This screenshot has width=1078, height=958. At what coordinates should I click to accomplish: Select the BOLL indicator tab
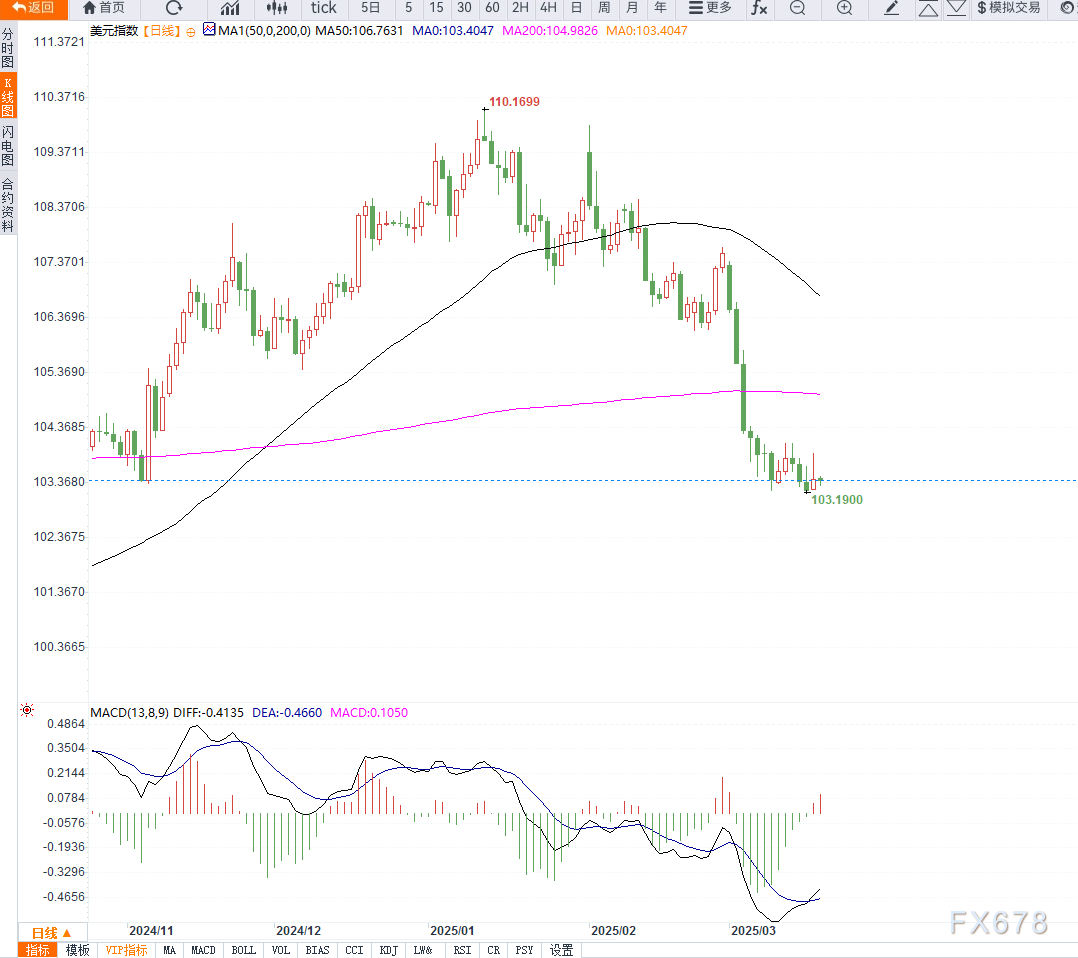tap(243, 950)
